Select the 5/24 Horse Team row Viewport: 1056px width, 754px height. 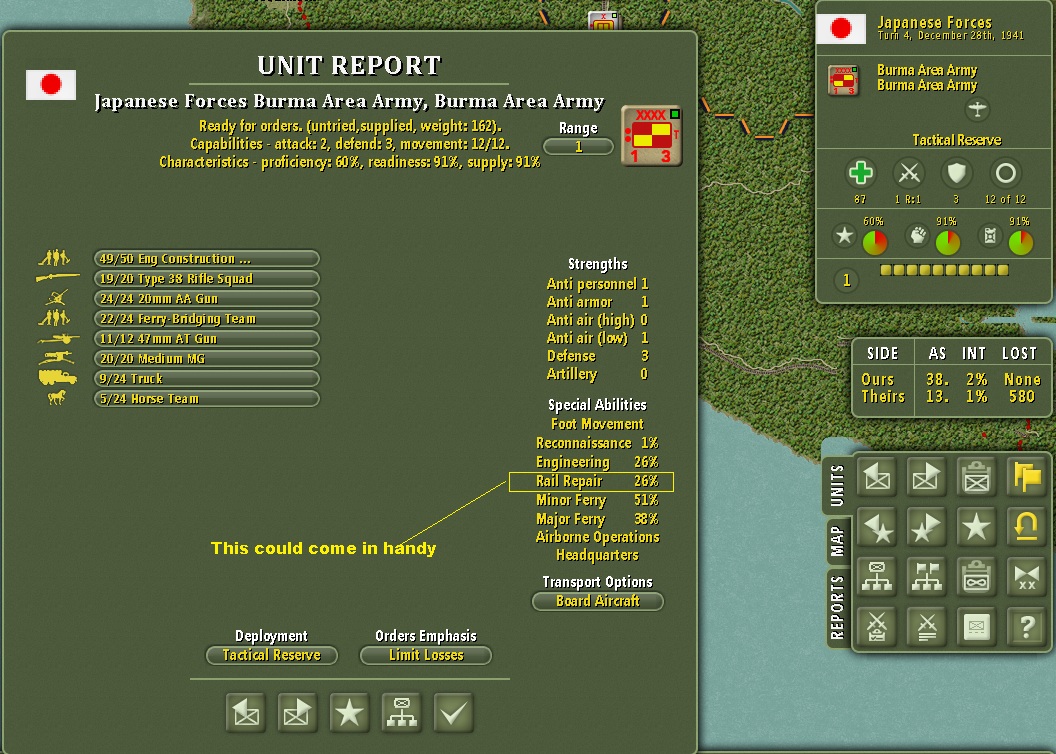click(206, 399)
